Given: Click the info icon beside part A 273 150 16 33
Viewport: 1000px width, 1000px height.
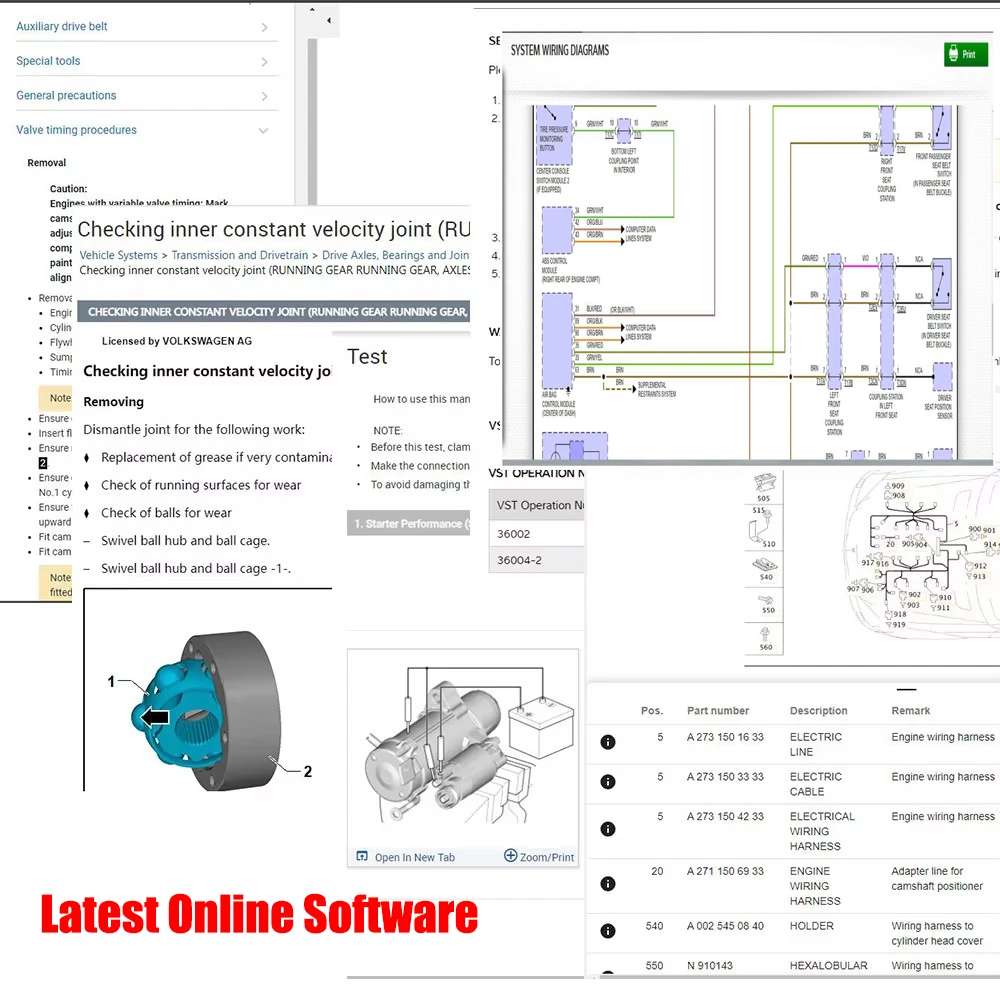Looking at the screenshot, I should point(607,743).
